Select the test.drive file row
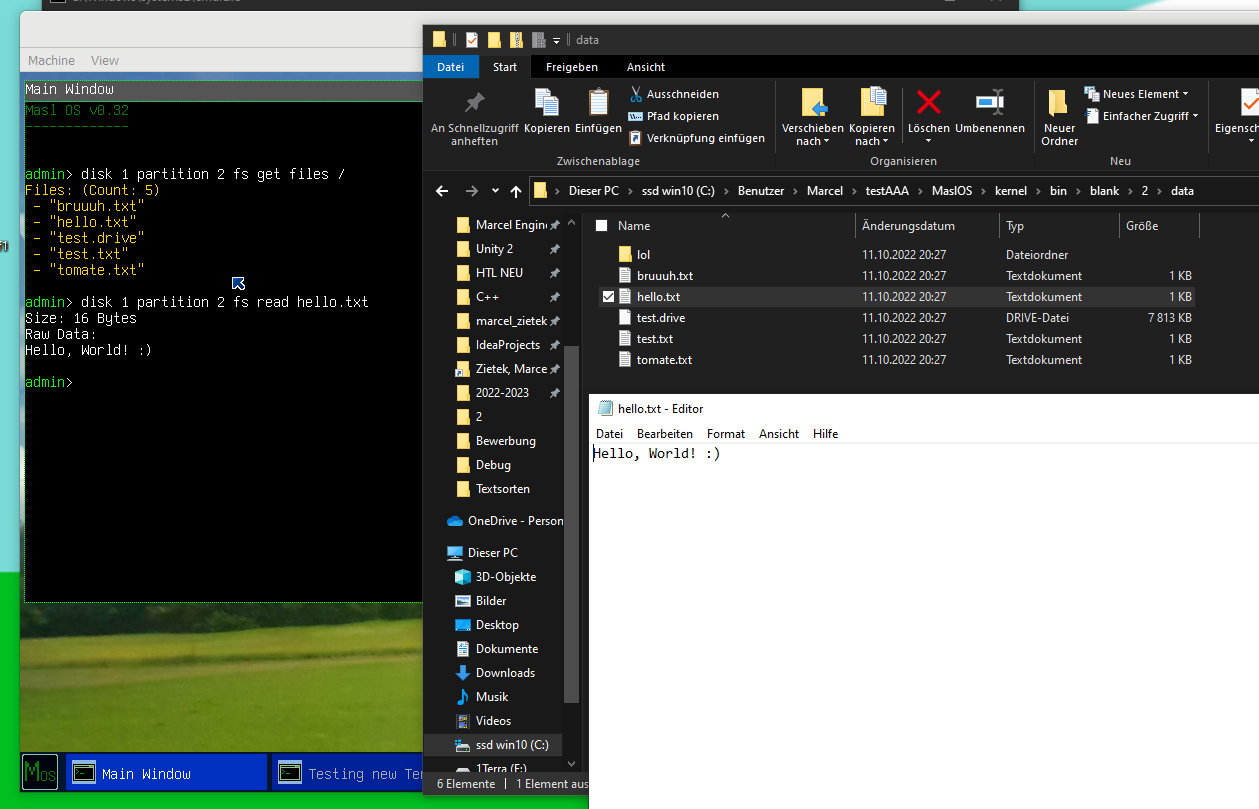 pos(659,317)
